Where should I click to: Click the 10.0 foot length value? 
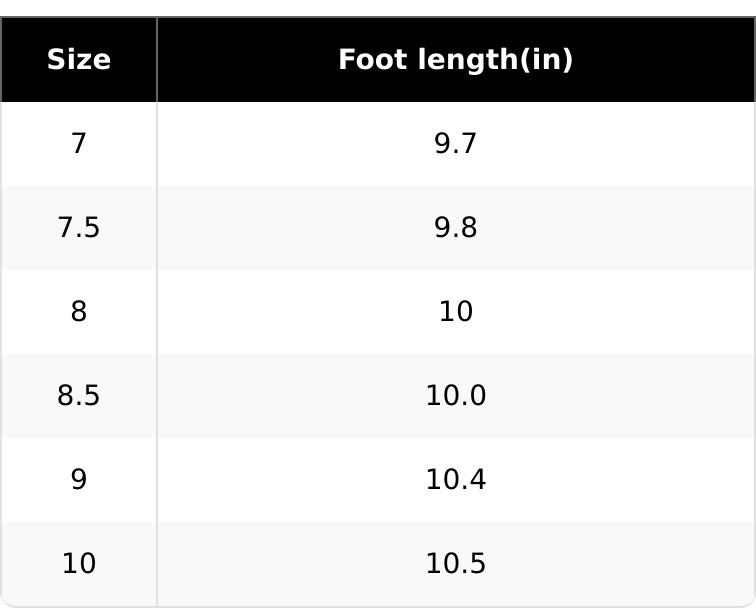coord(455,396)
